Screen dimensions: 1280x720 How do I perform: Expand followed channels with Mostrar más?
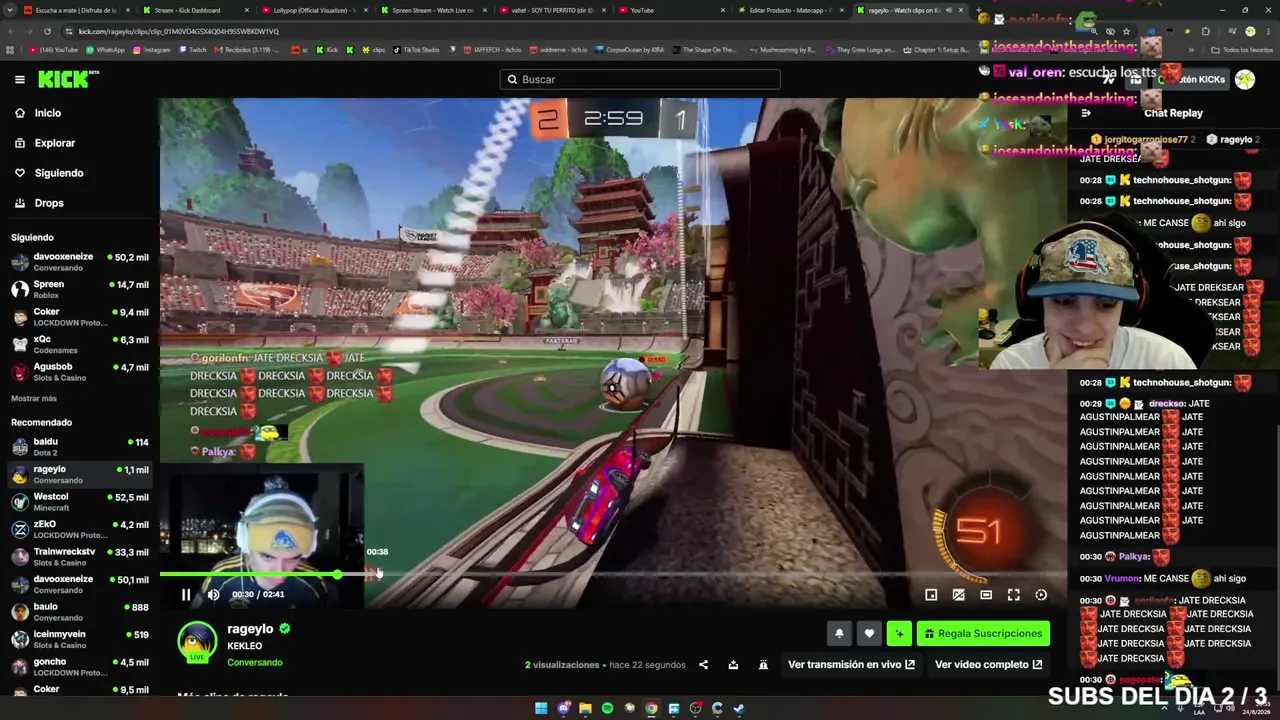(34, 398)
